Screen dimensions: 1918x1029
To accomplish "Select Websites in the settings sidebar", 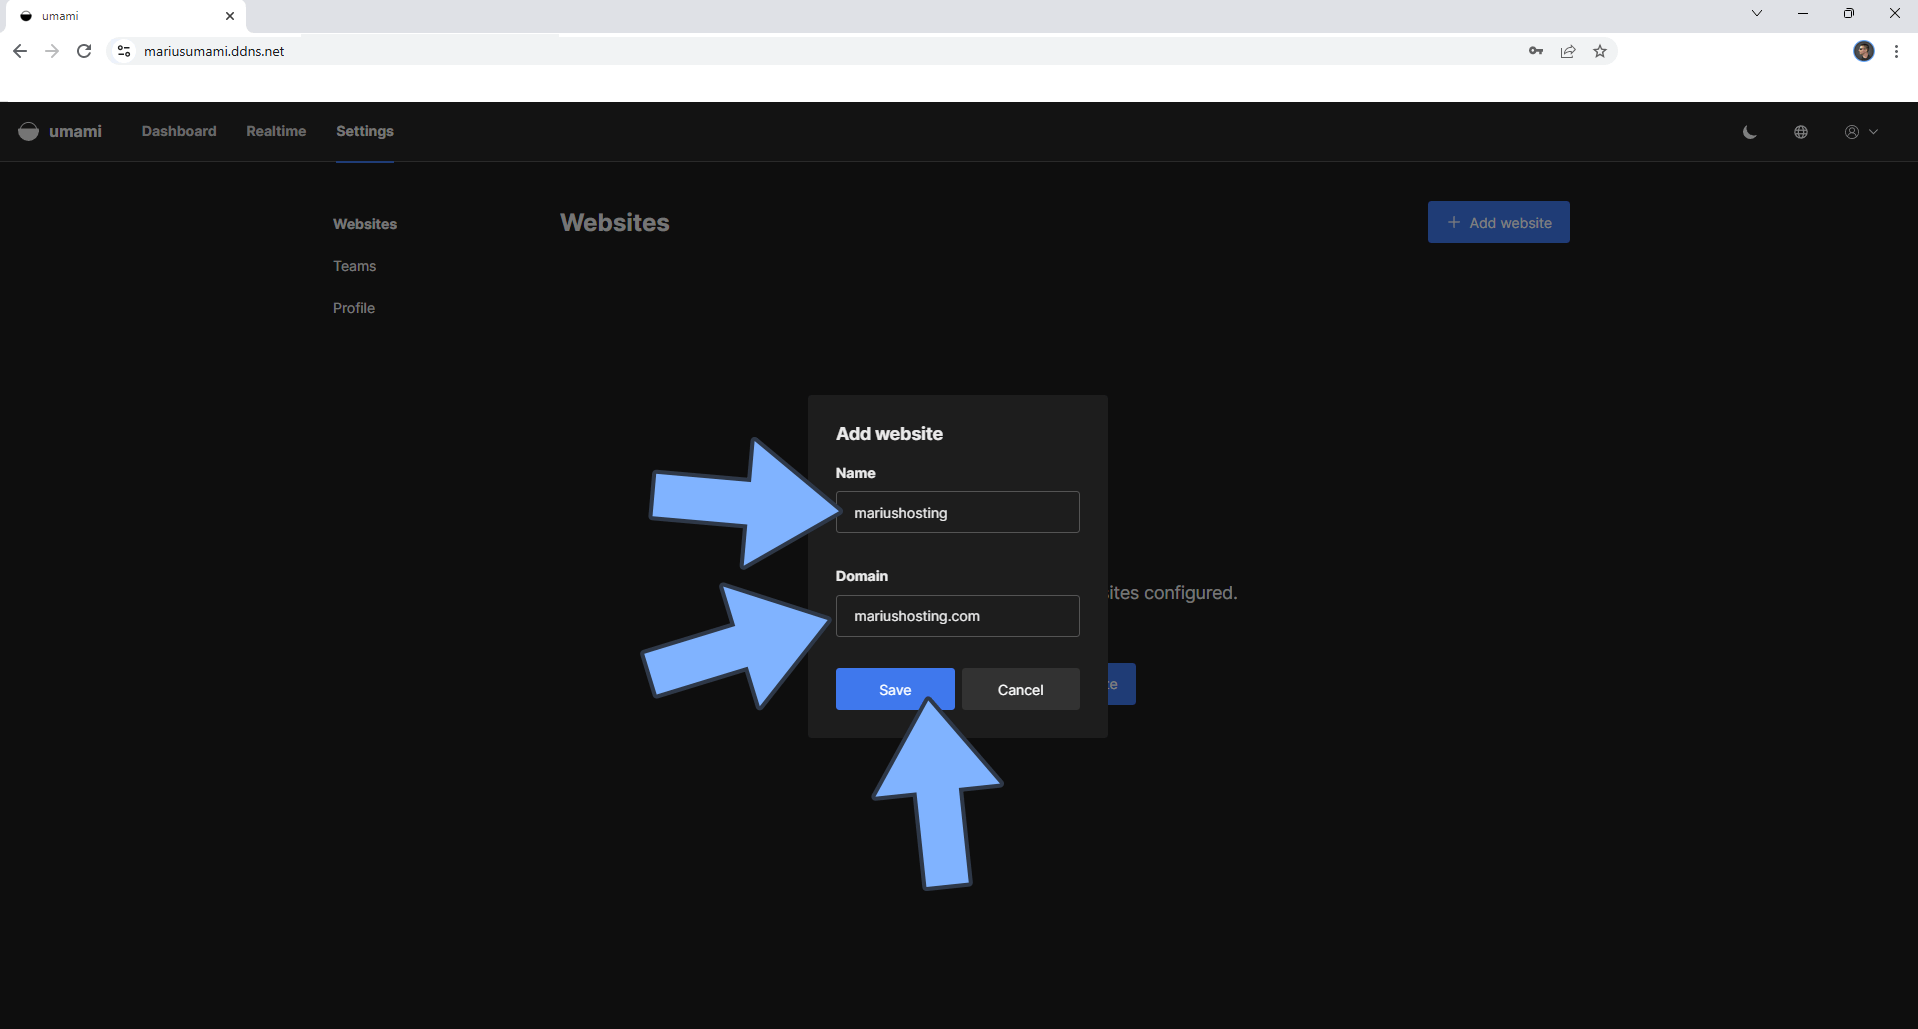I will click(365, 224).
